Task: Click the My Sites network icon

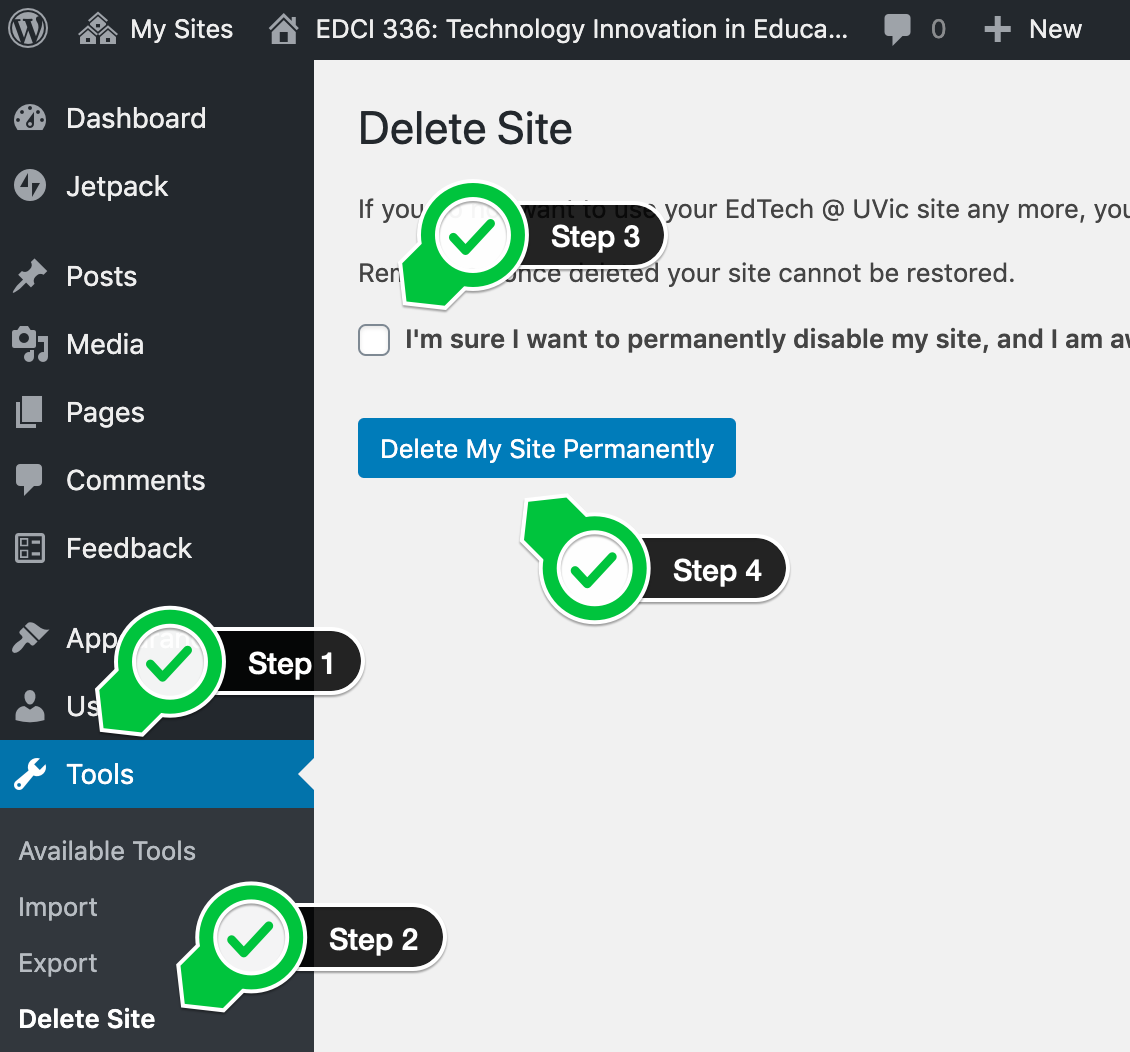Action: click(97, 30)
